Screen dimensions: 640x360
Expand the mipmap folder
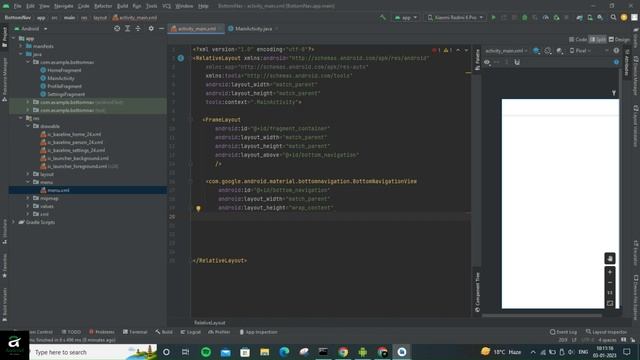coord(28,198)
